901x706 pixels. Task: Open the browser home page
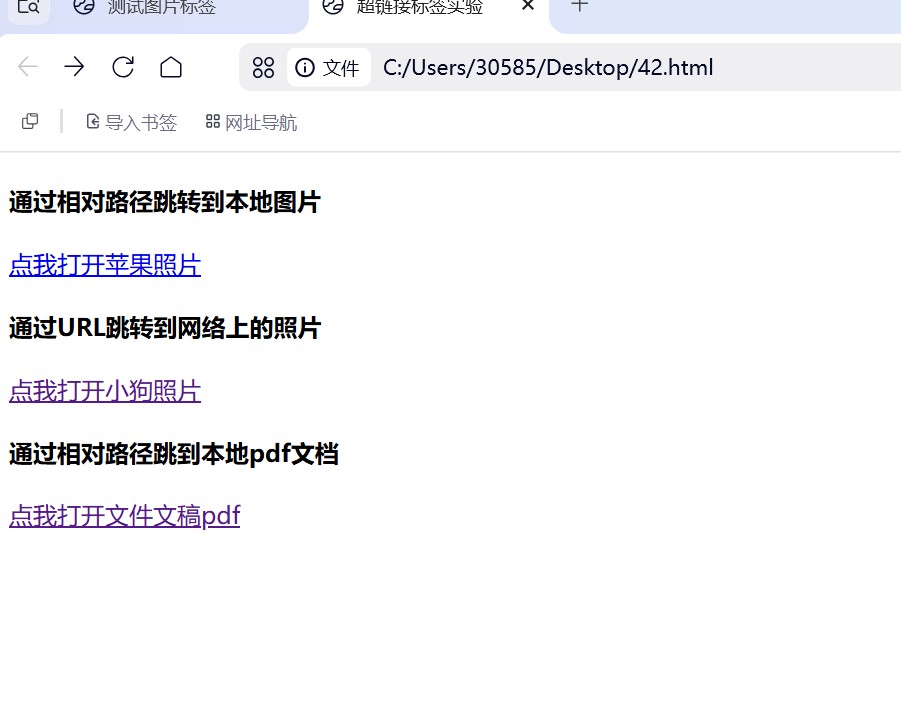coord(171,67)
